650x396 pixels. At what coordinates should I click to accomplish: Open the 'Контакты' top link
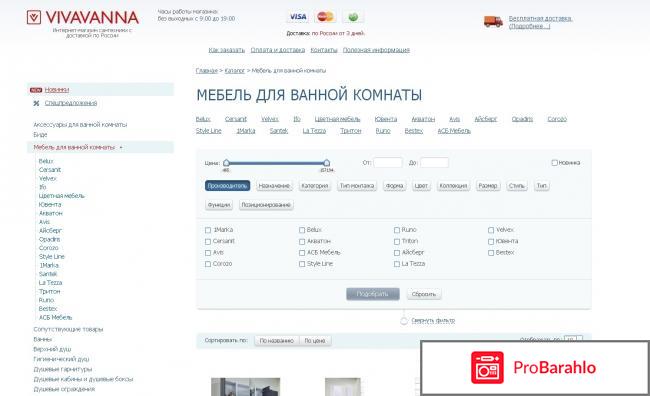(x=324, y=50)
